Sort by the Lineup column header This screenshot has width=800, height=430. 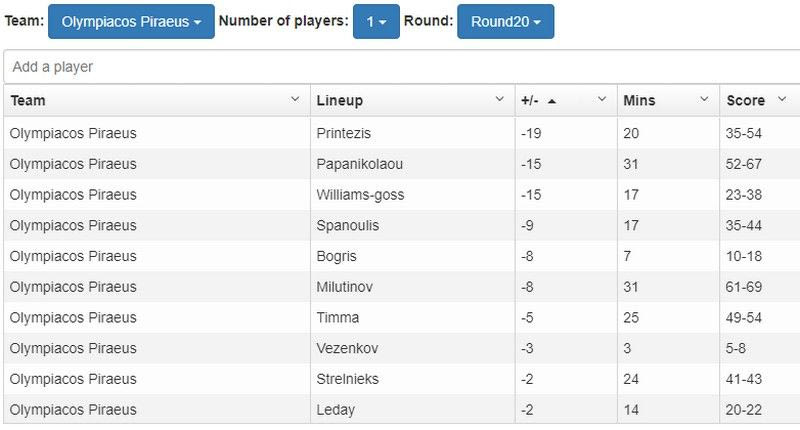[340, 101]
